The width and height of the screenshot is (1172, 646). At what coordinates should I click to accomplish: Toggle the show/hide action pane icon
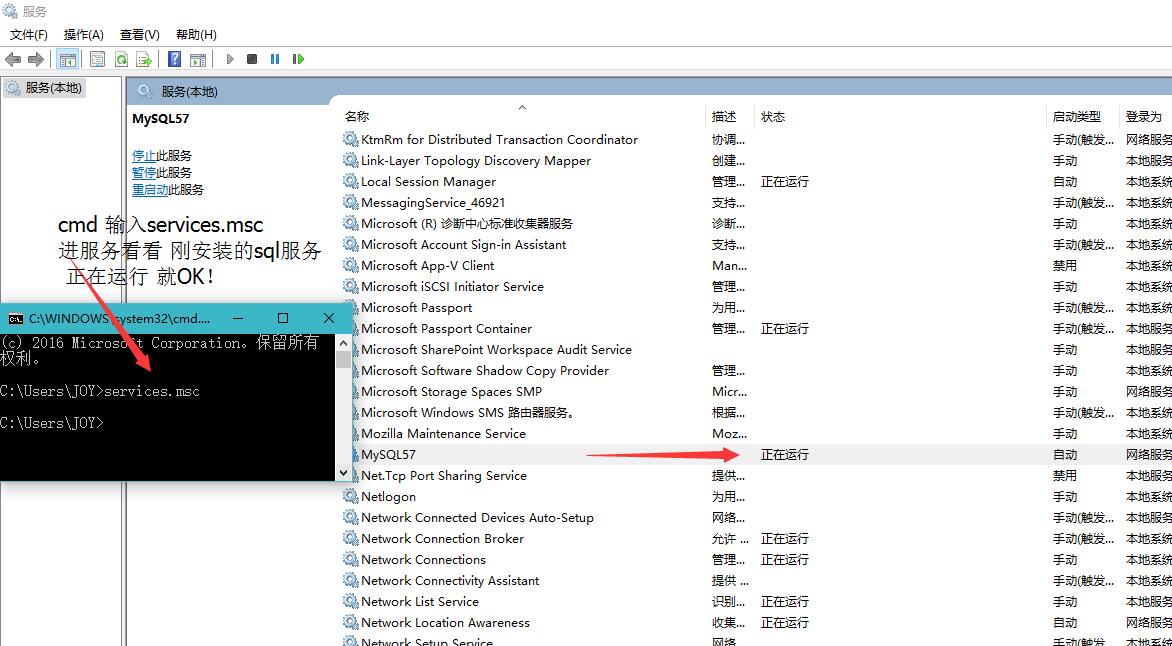(197, 59)
